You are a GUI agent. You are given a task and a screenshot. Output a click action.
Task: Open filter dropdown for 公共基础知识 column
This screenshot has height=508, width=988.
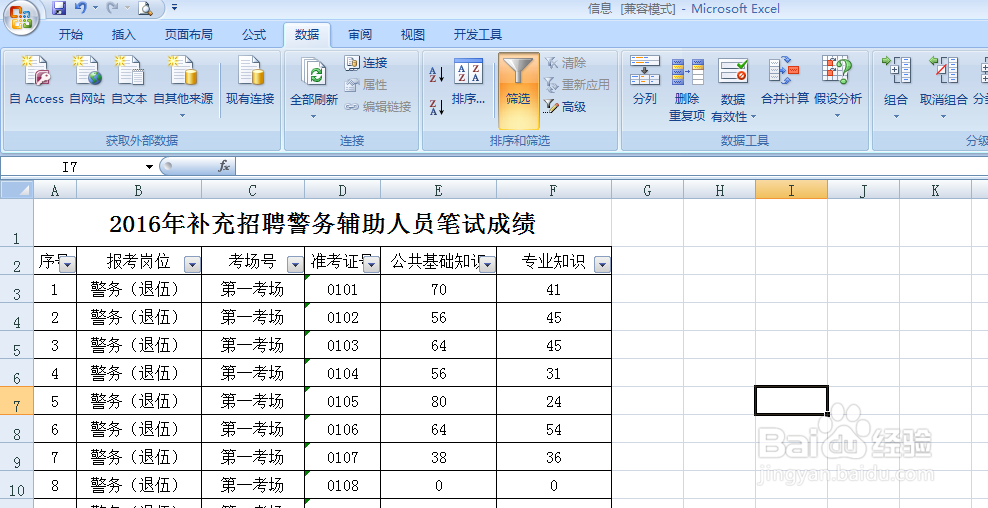tap(487, 265)
